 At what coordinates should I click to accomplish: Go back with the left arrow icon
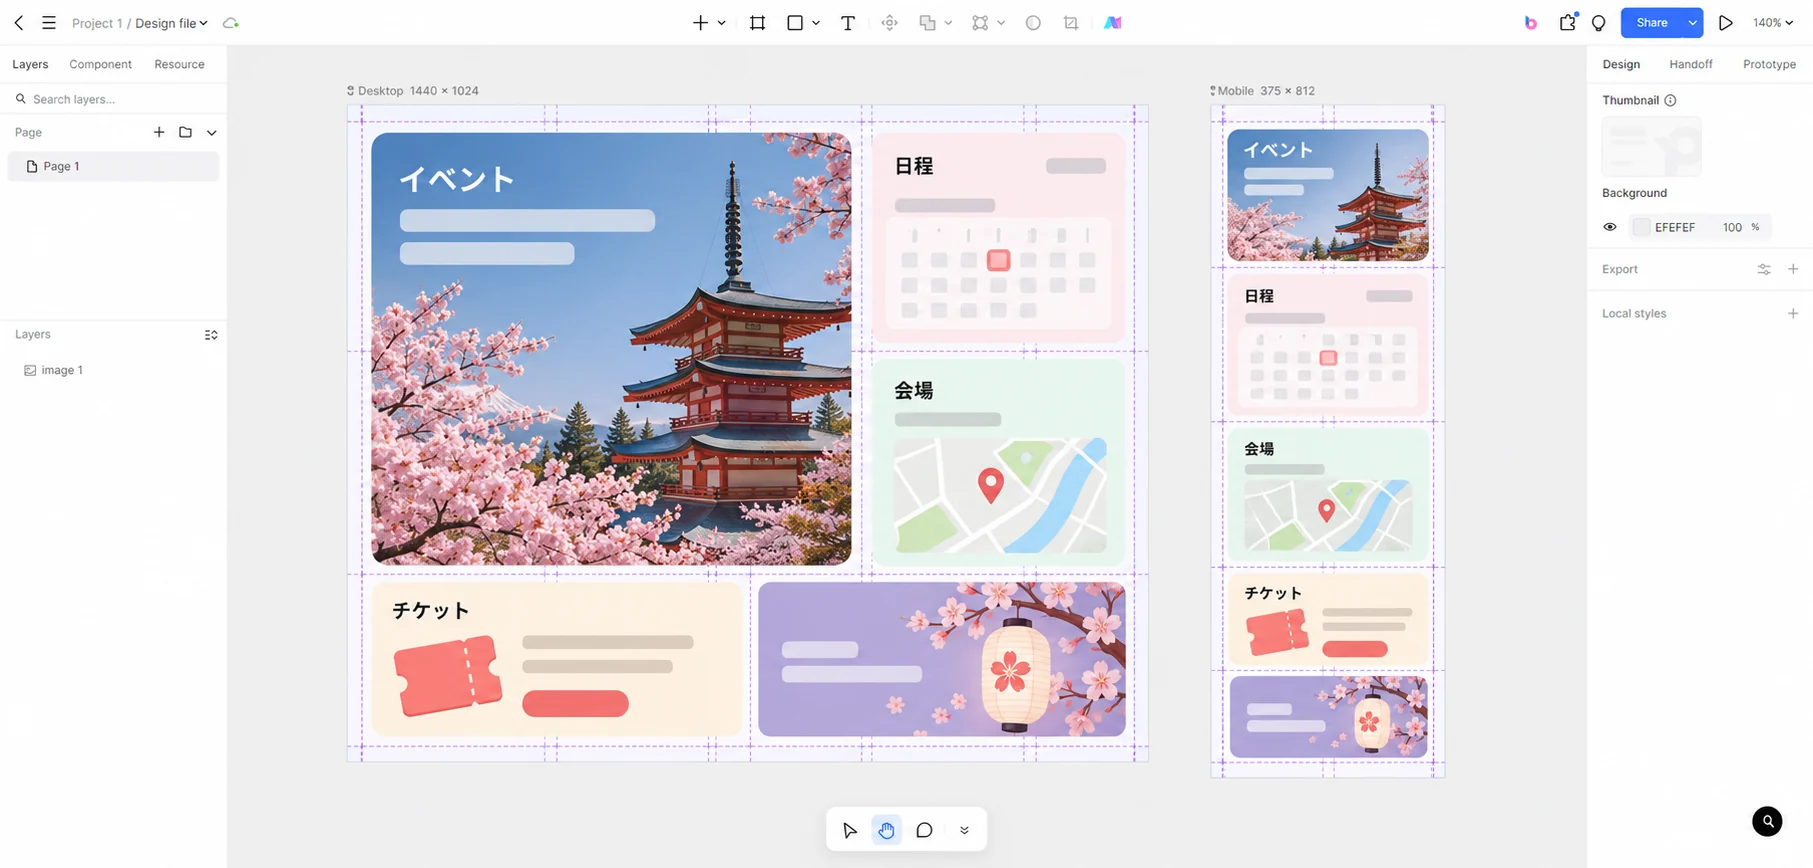tap(19, 22)
